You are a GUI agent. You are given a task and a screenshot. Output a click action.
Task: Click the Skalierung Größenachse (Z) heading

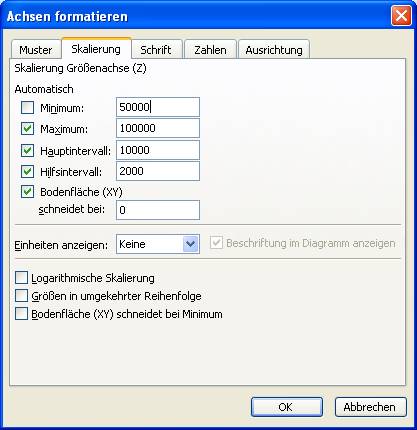[80, 68]
